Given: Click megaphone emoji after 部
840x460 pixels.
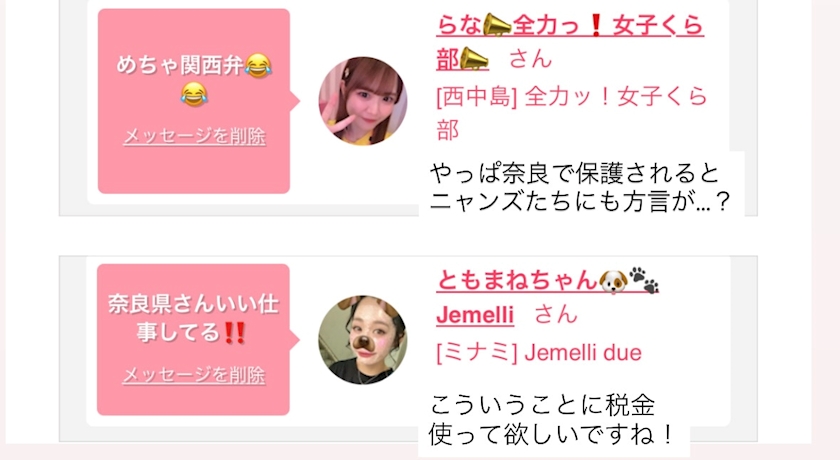Looking at the screenshot, I should (x=474, y=59).
